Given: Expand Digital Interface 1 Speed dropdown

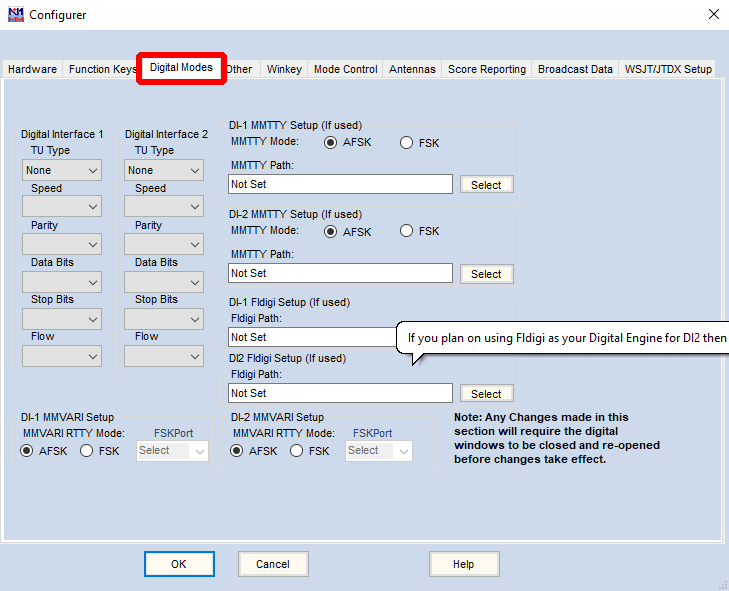Looking at the screenshot, I should pyautogui.click(x=62, y=206).
